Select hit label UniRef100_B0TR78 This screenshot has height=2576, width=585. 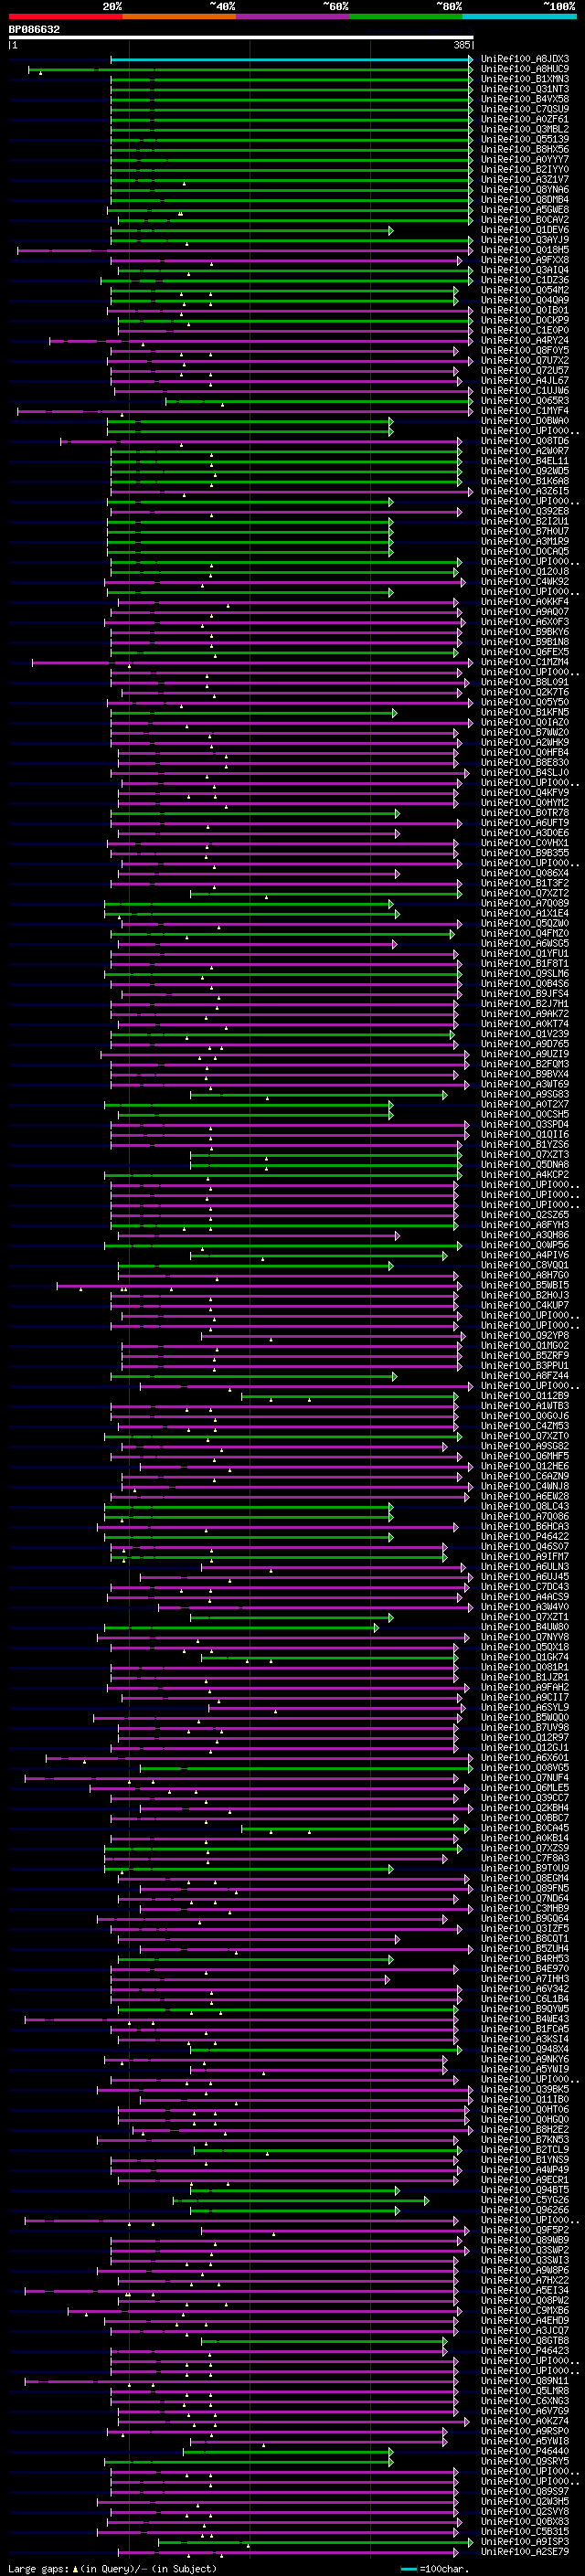tap(525, 813)
